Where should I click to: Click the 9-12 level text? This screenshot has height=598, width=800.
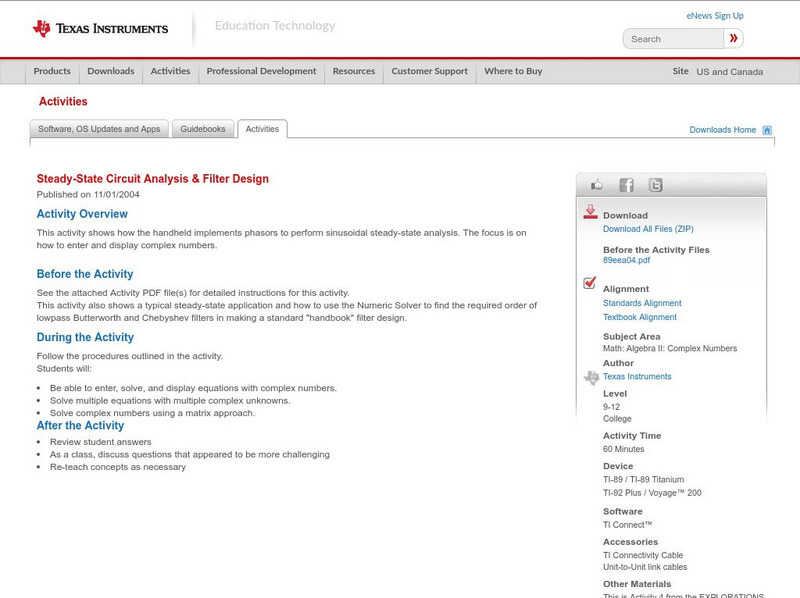(611, 407)
